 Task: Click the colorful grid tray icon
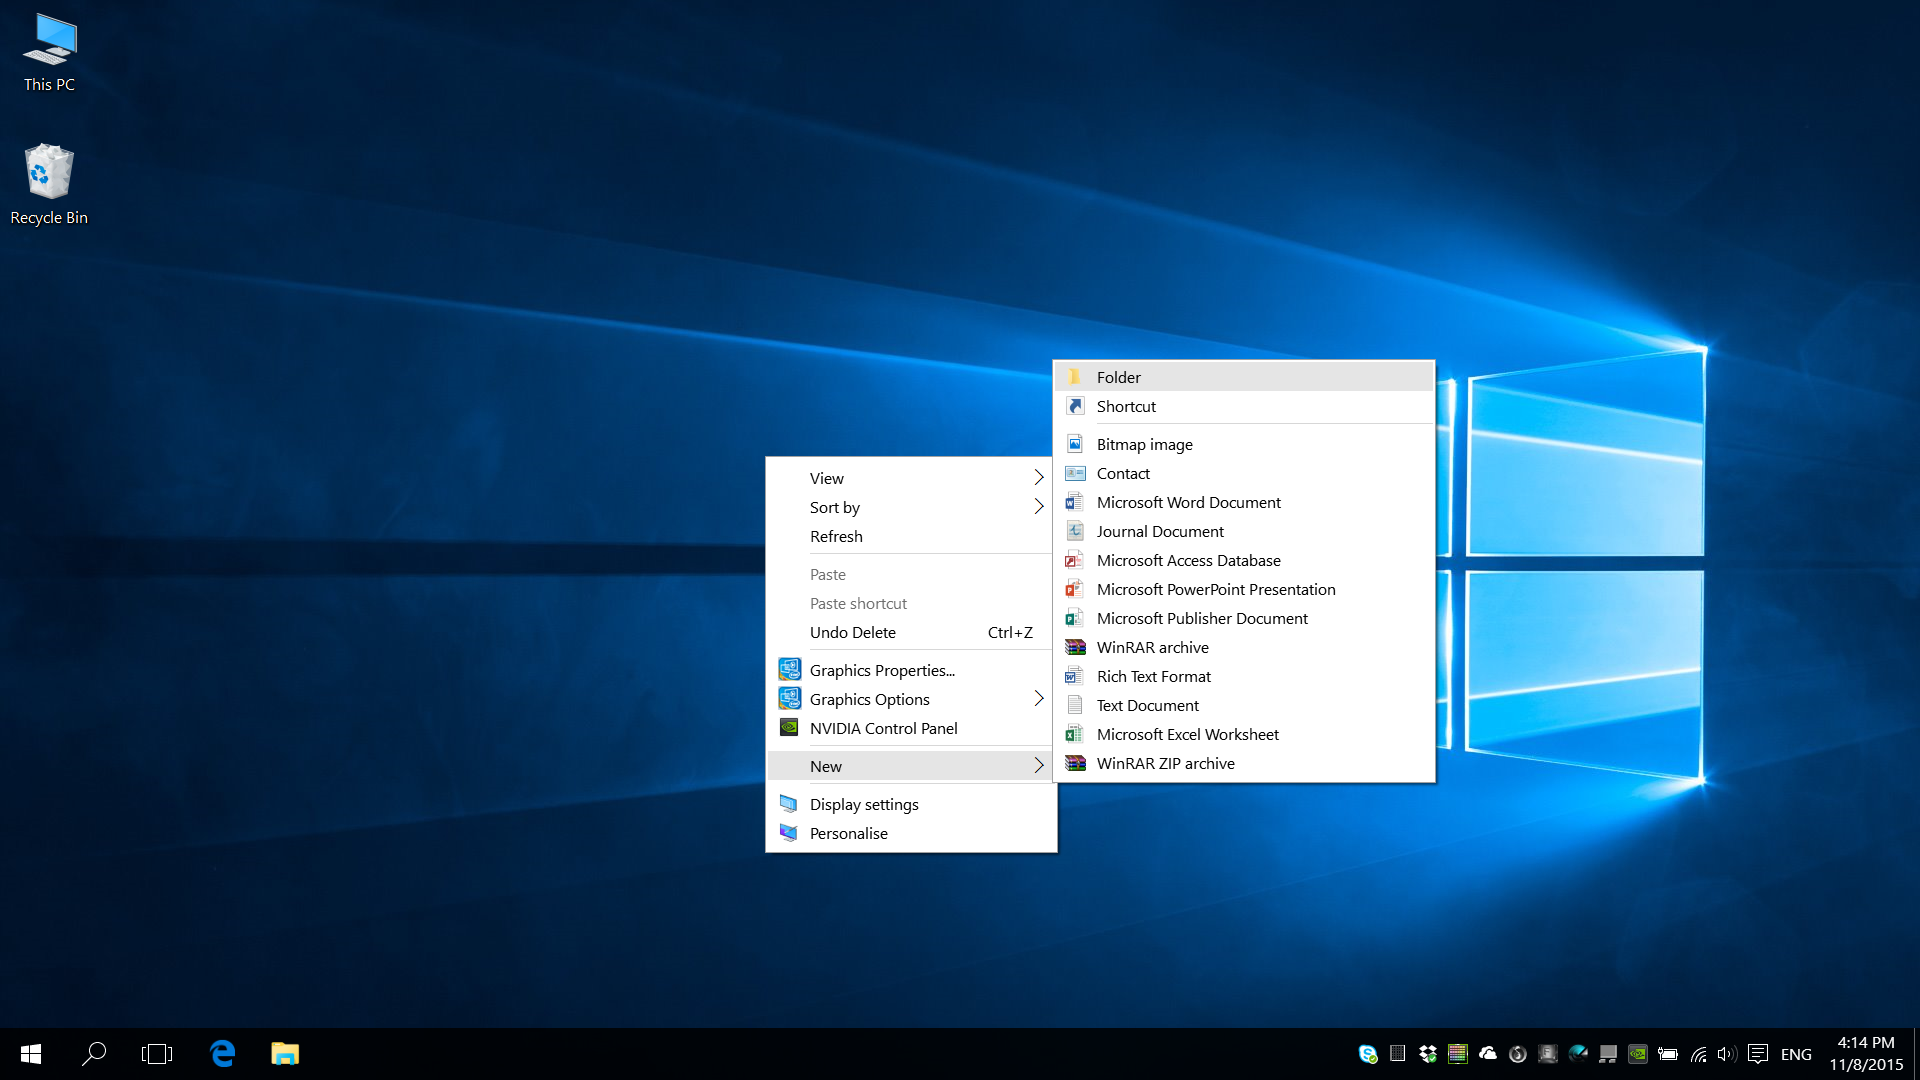coord(1458,1054)
